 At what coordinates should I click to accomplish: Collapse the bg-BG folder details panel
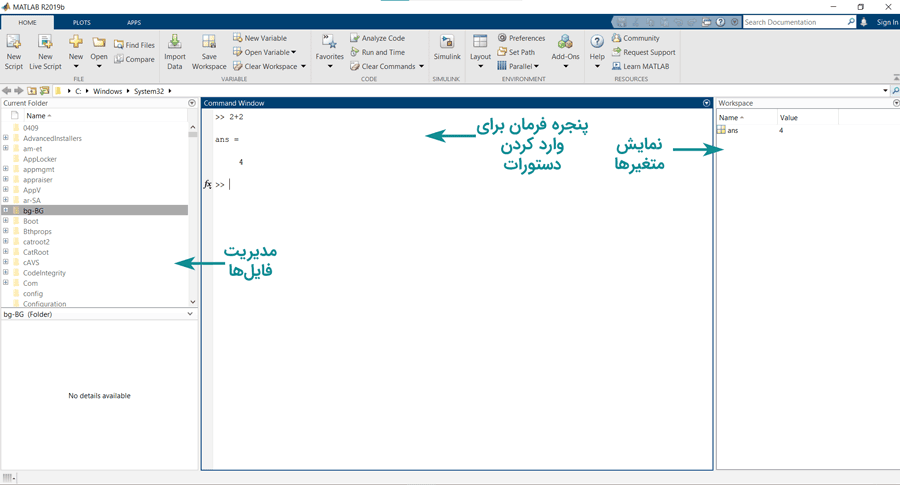190,314
